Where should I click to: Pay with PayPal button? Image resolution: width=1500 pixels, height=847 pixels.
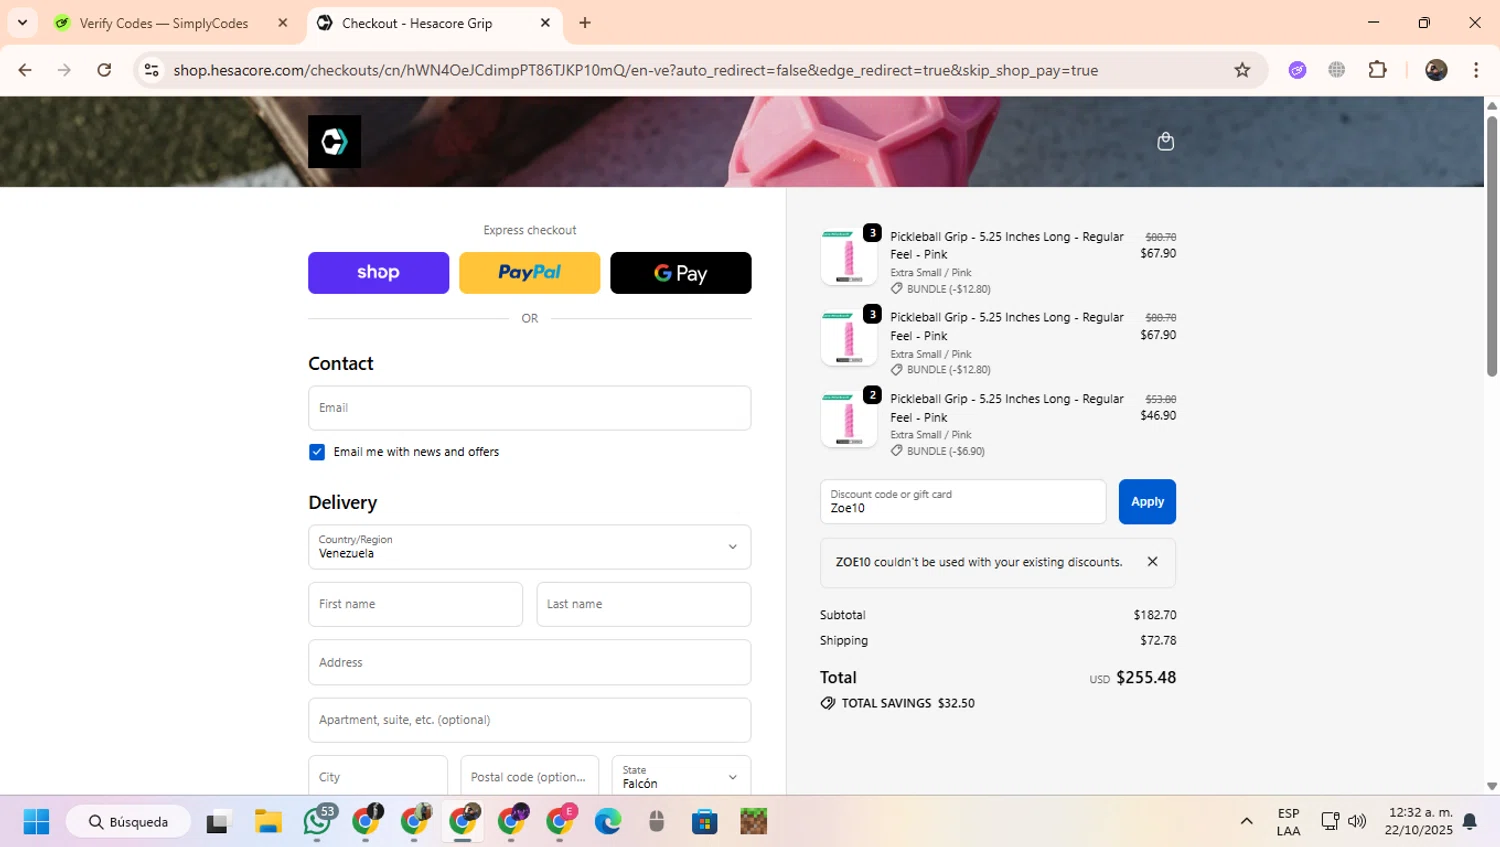click(x=530, y=273)
